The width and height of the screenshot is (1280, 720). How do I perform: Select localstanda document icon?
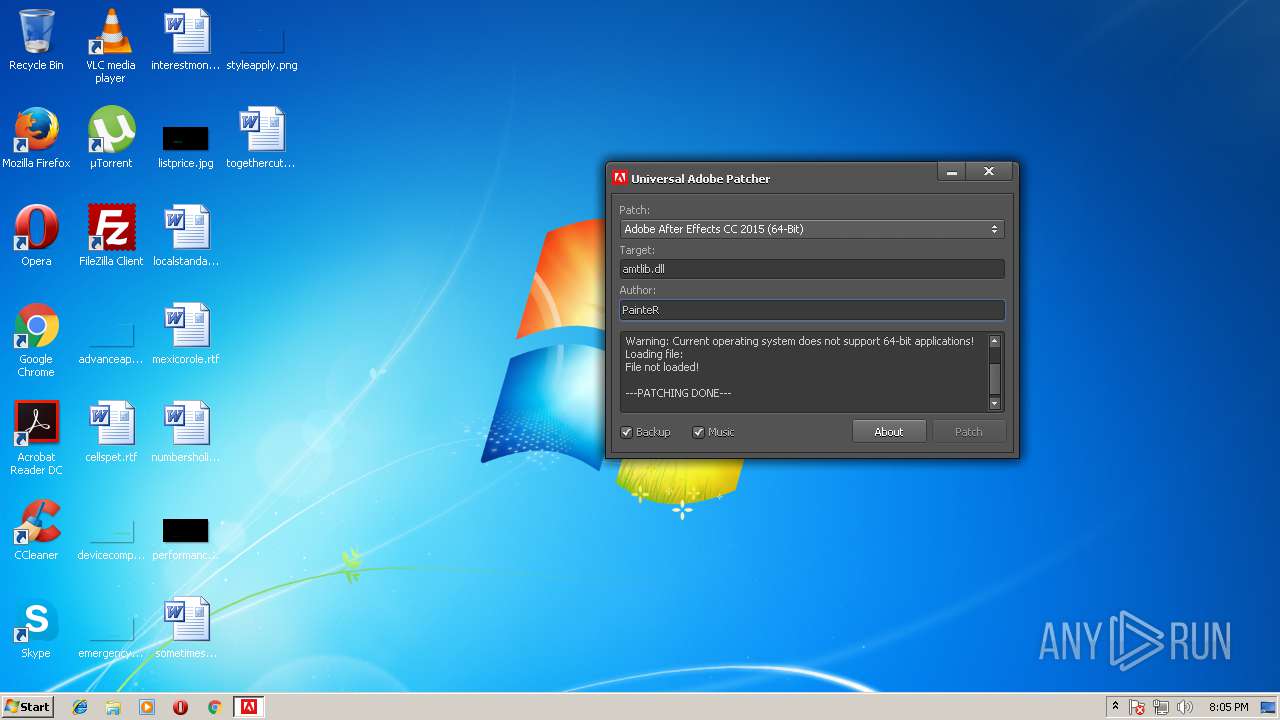pos(185,236)
